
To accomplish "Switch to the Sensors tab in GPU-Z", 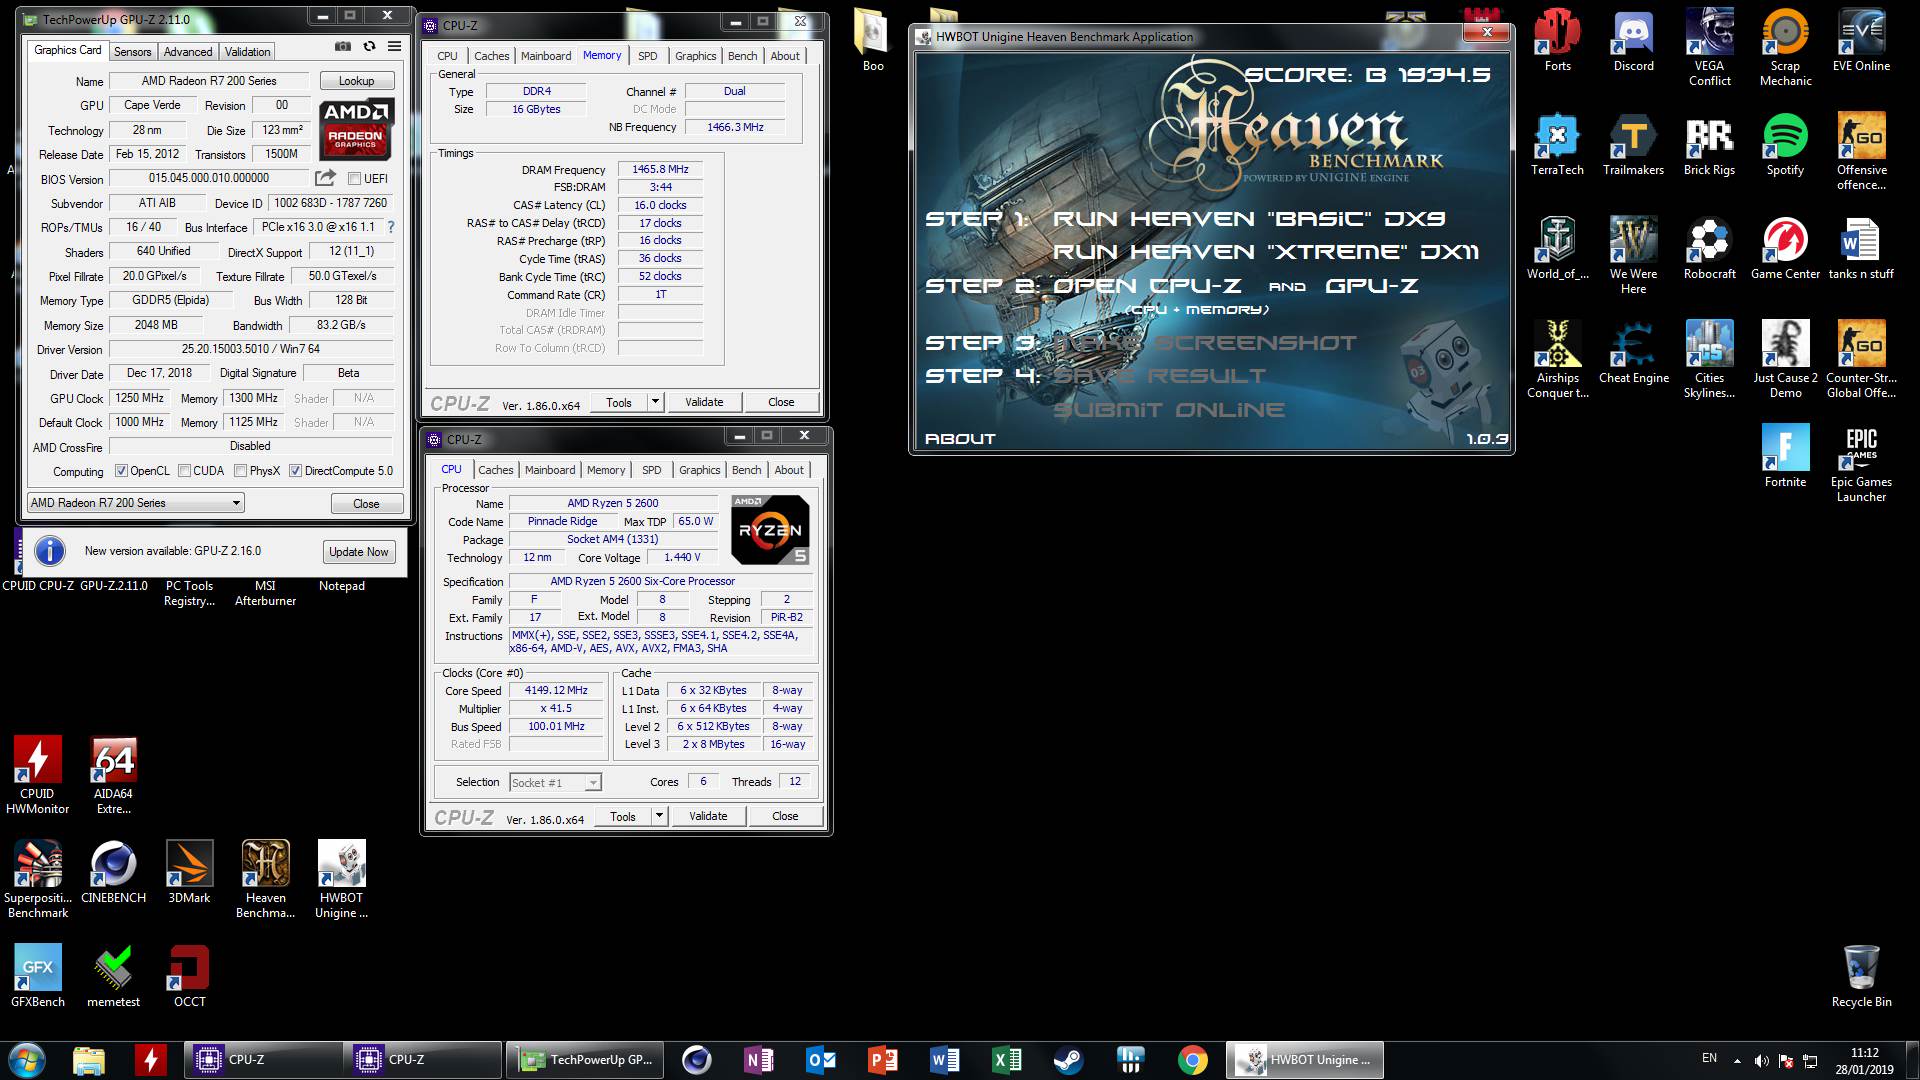I will tap(132, 52).
